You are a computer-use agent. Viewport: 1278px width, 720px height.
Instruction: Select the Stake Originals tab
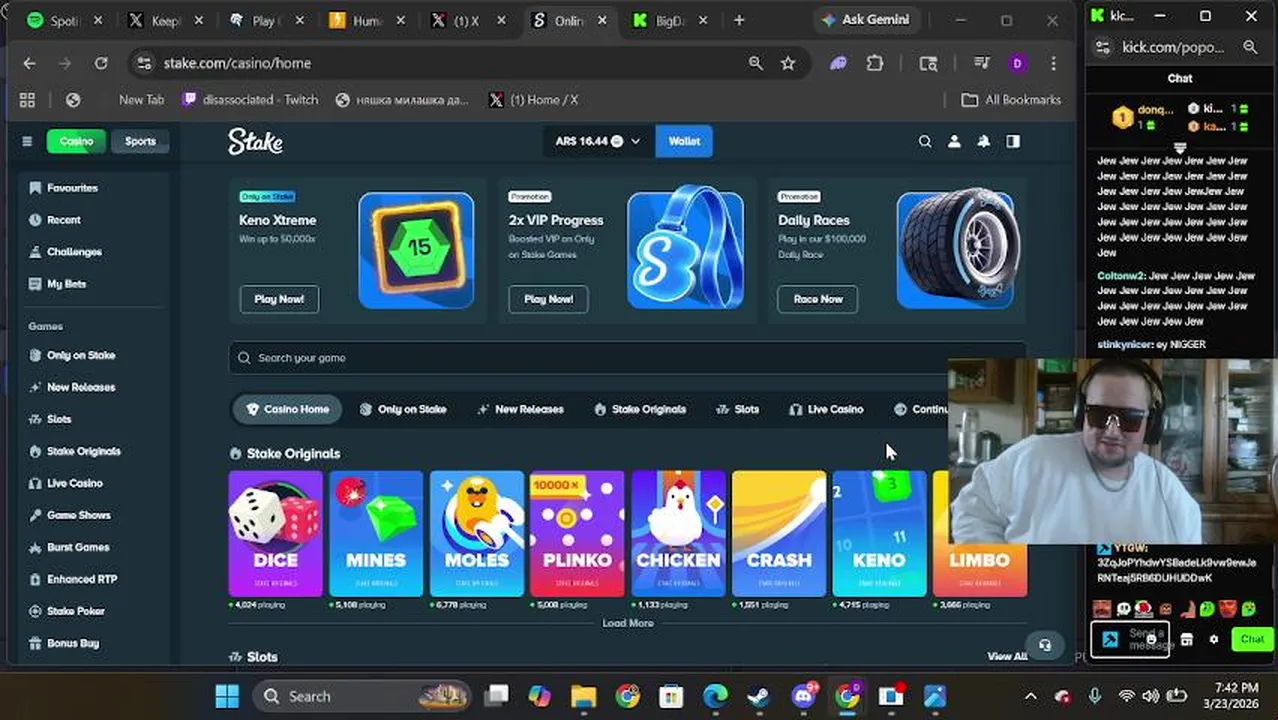click(639, 409)
